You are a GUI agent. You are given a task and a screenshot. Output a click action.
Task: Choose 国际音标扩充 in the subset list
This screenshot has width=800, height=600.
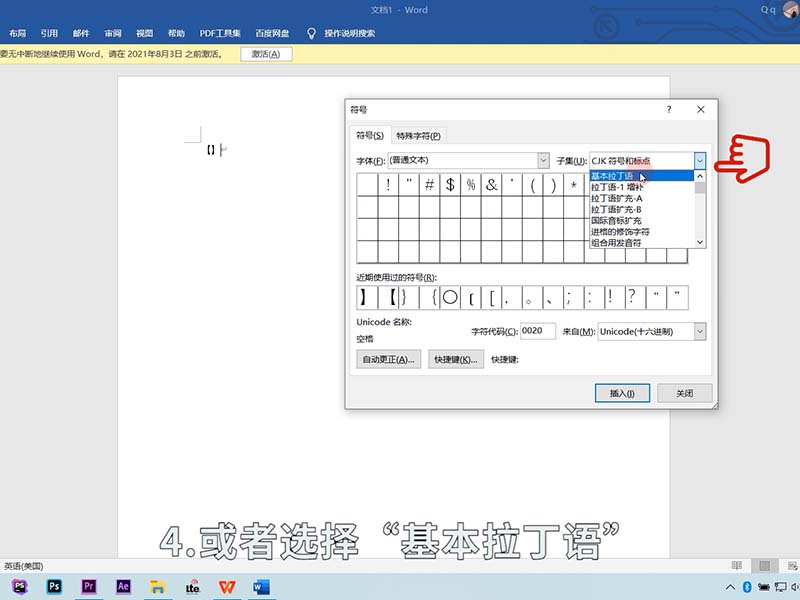point(642,220)
